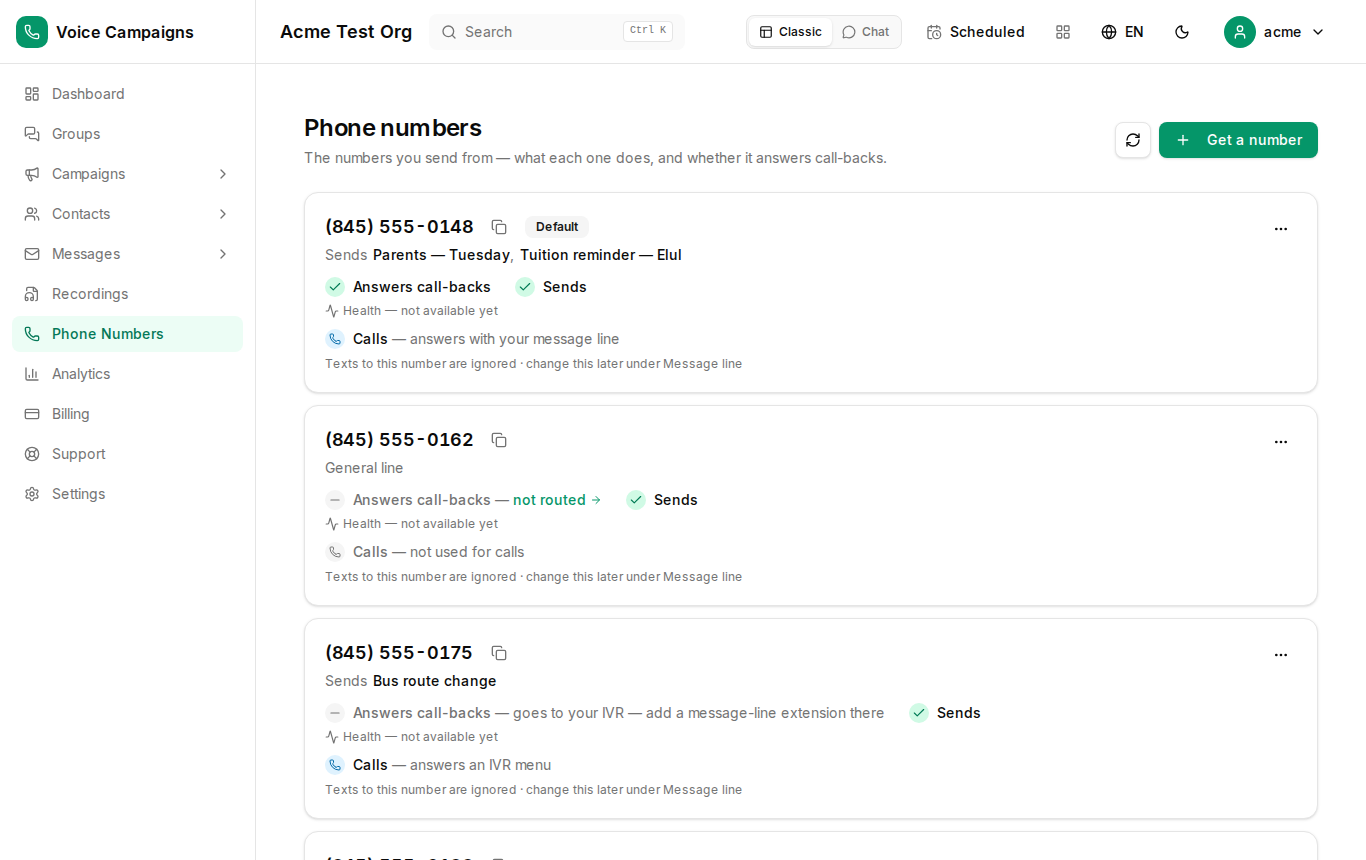Click Calls phone icon for (845) 555-0175
Image resolution: width=1366 pixels, height=860 pixels.
335,765
